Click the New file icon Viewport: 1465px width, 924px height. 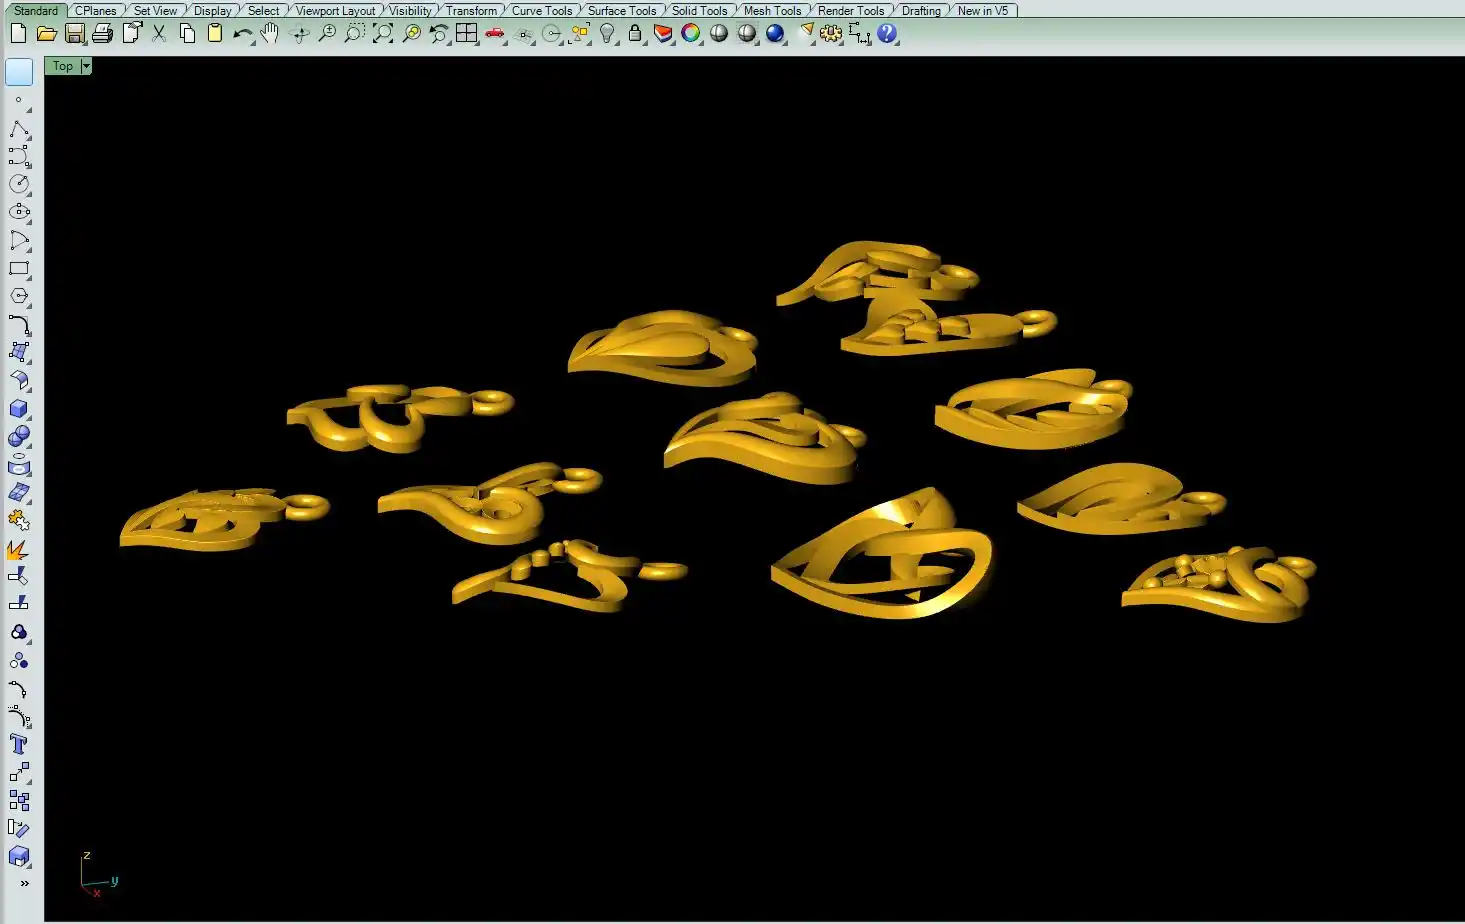point(18,33)
